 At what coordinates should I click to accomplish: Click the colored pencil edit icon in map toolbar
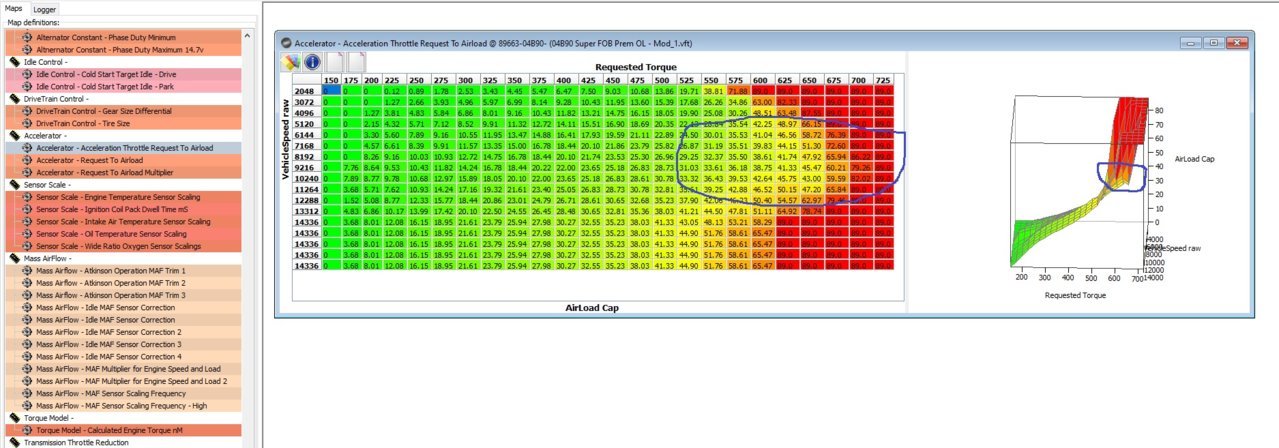coord(290,63)
